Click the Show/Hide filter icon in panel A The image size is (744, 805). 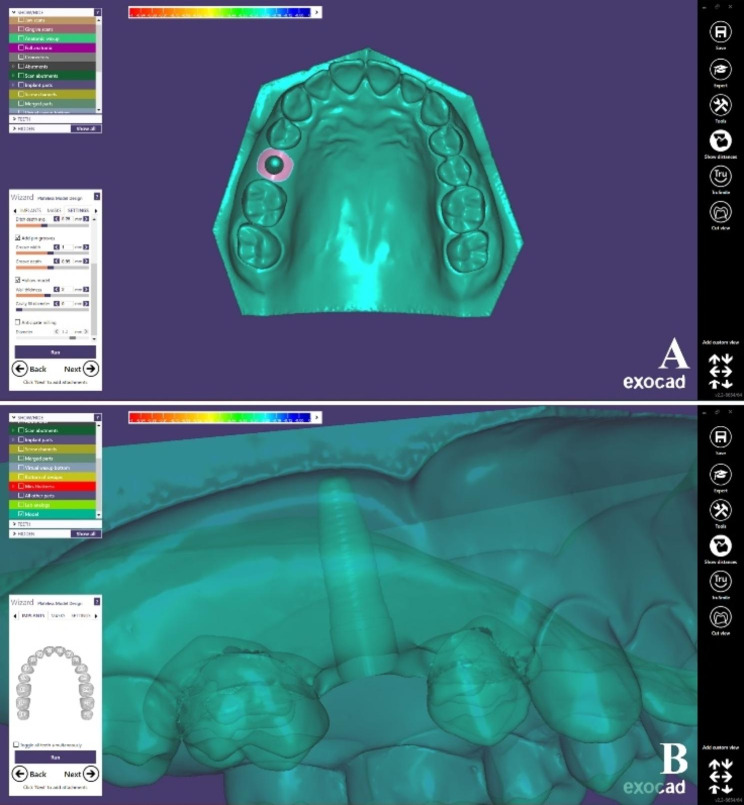click(x=98, y=12)
